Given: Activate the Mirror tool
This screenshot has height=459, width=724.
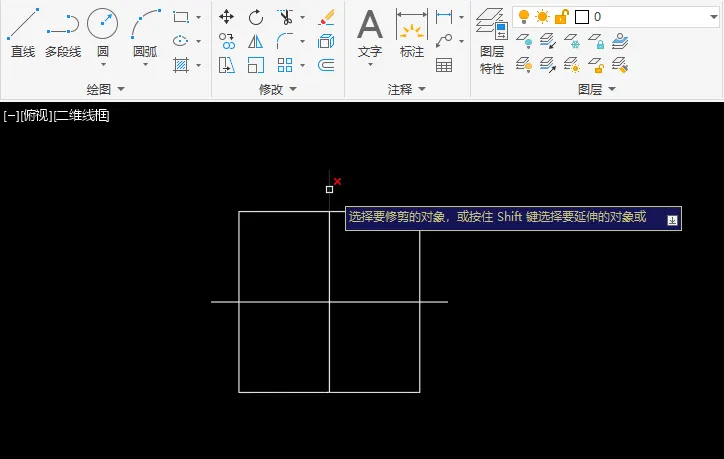Looking at the screenshot, I should (255, 41).
